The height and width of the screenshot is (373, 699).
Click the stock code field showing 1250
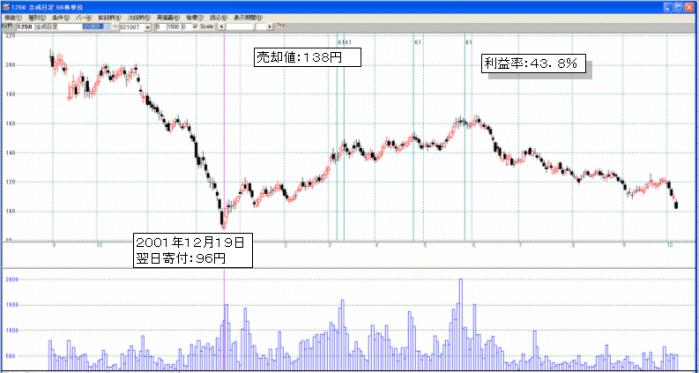pyautogui.click(x=25, y=27)
